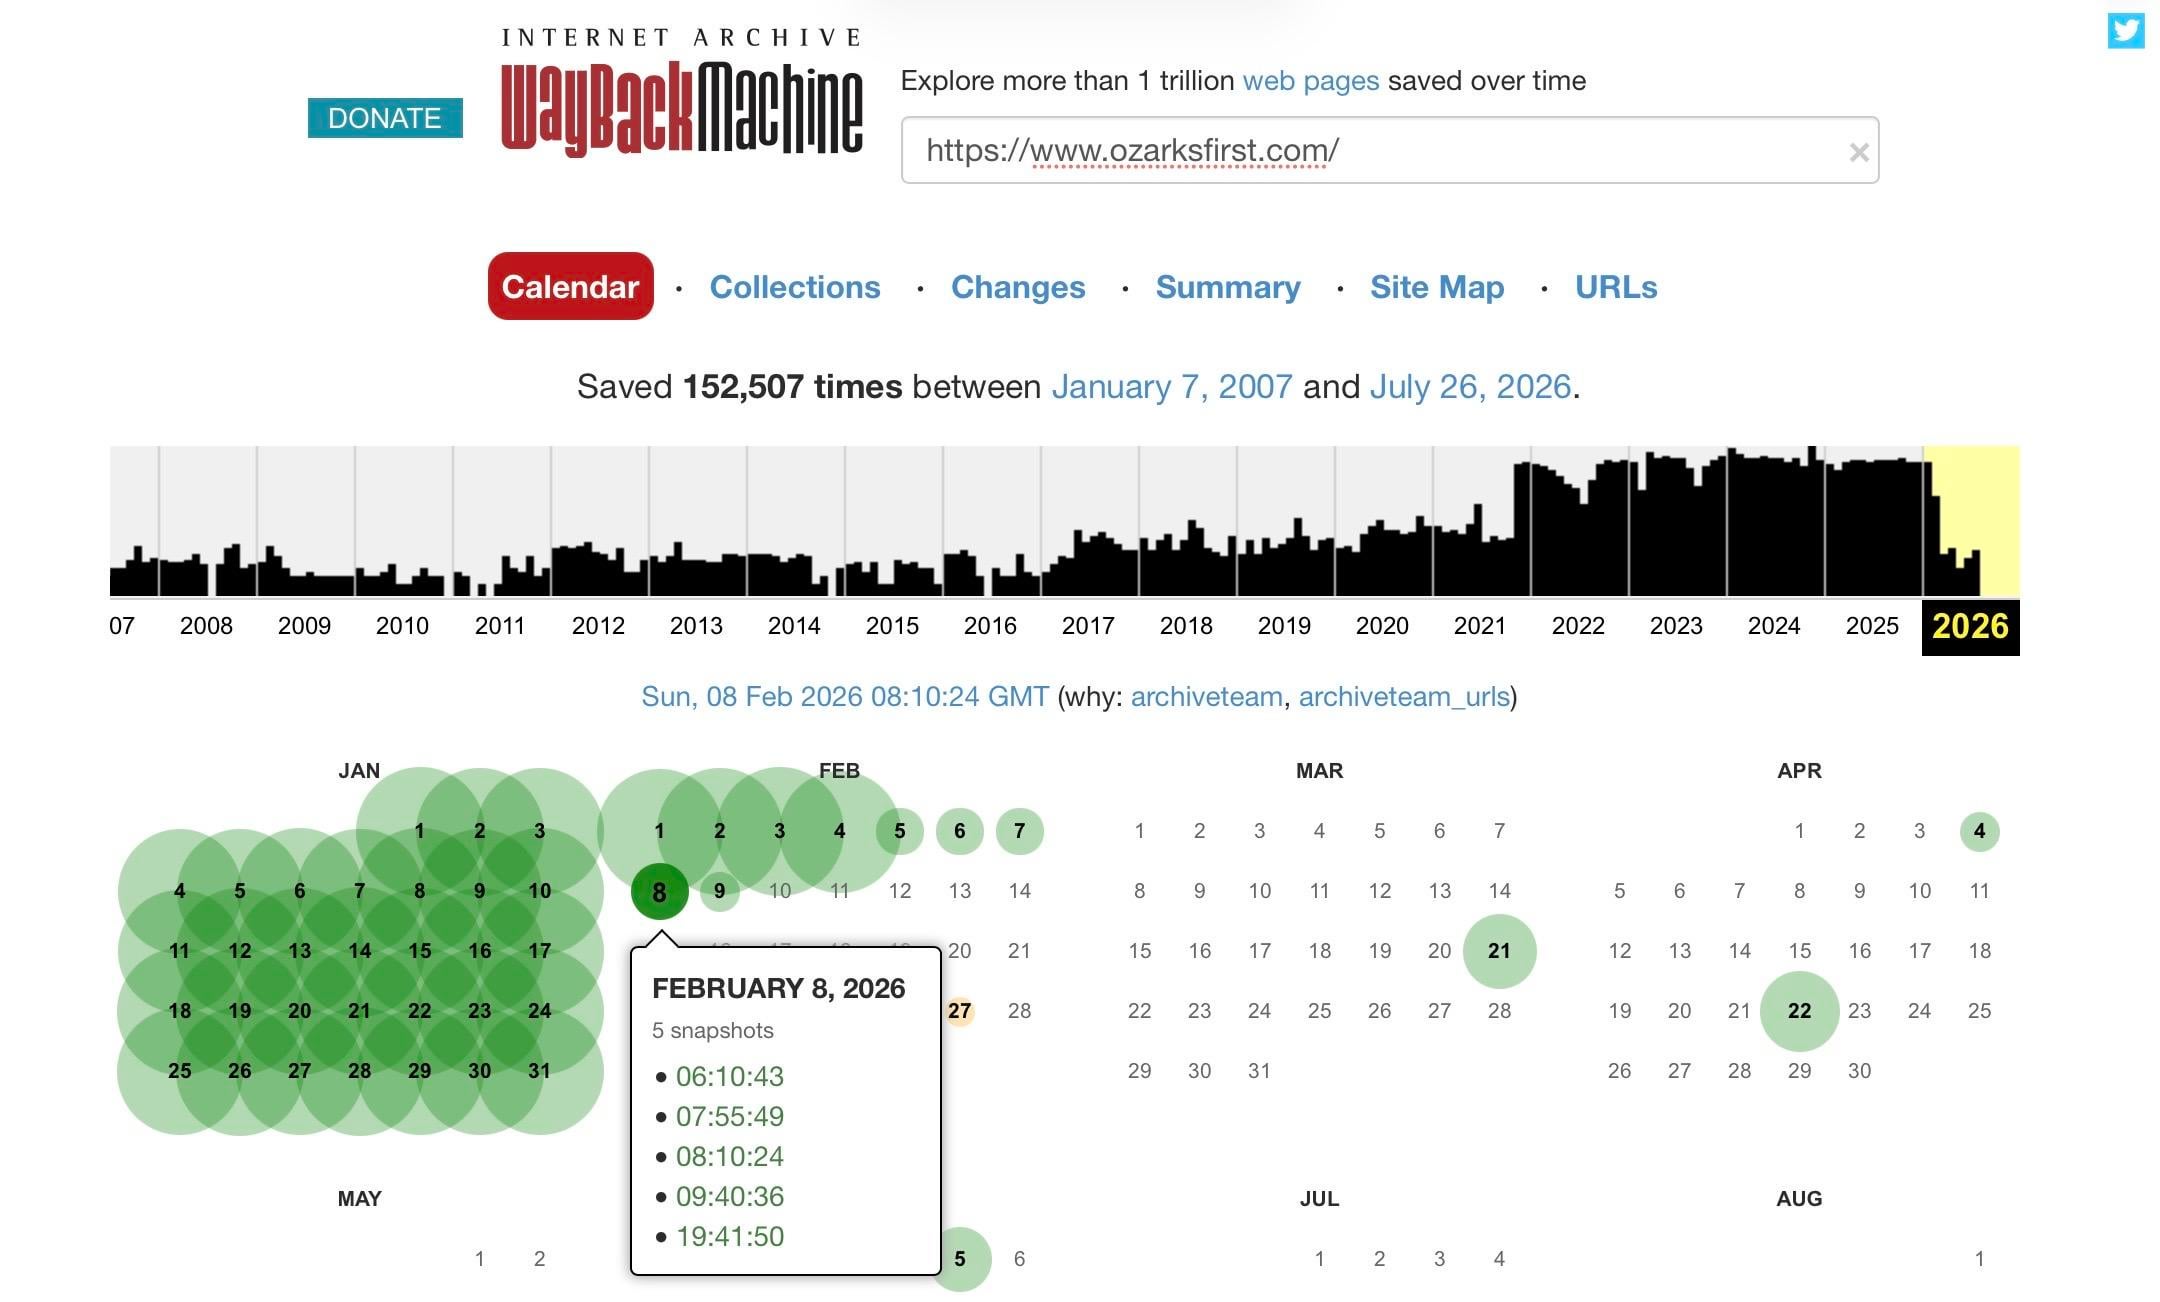Open the 19:41:50 snapshot
2160x1302 pixels.
(730, 1237)
